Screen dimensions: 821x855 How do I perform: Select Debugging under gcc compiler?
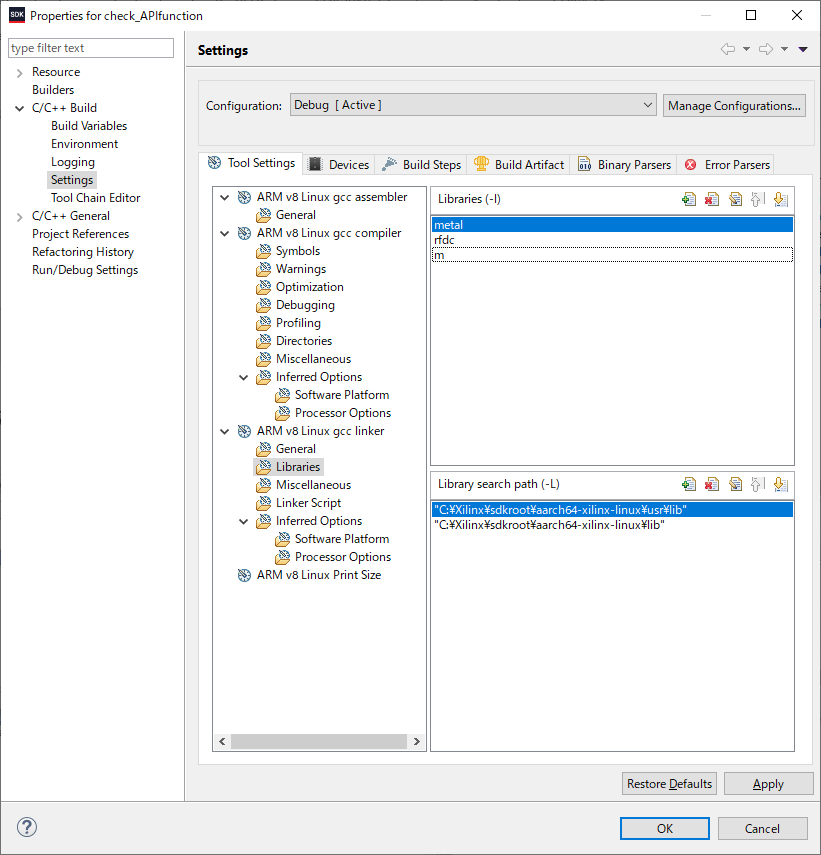coord(305,305)
